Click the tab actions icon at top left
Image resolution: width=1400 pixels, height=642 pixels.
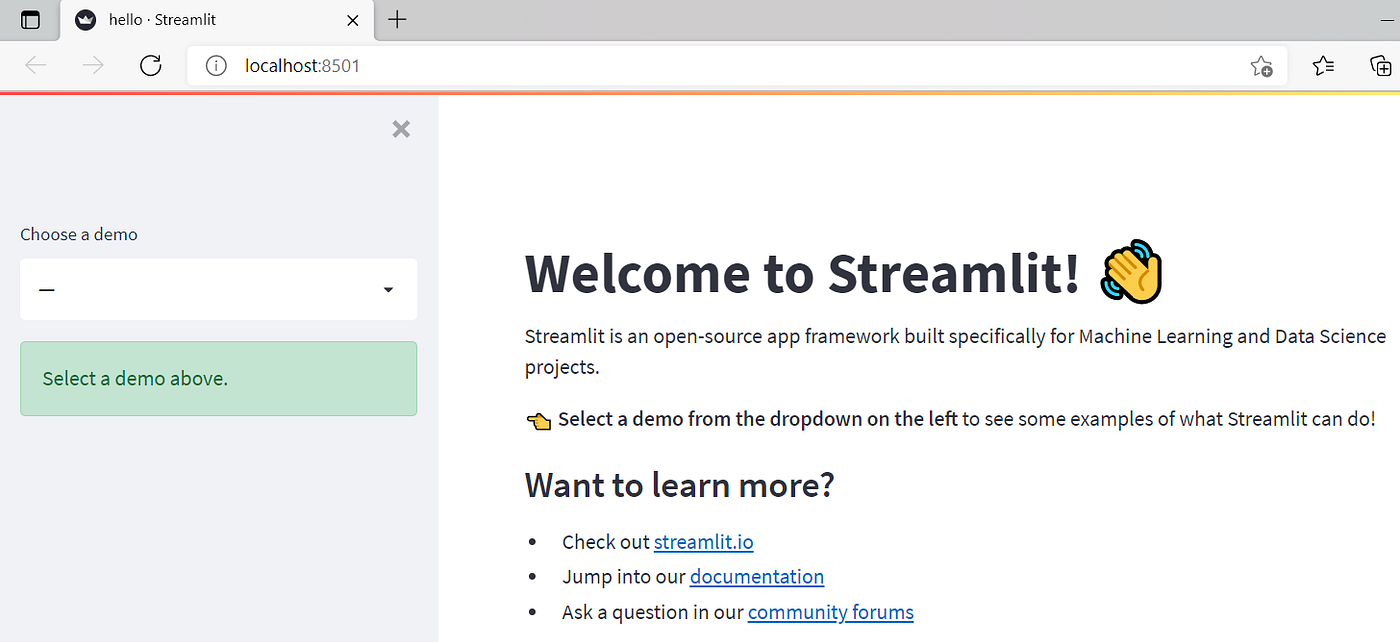(29, 19)
